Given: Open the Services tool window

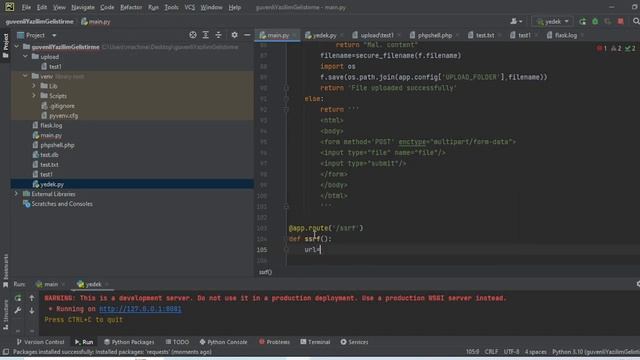Looking at the screenshot, I should coord(354,342).
